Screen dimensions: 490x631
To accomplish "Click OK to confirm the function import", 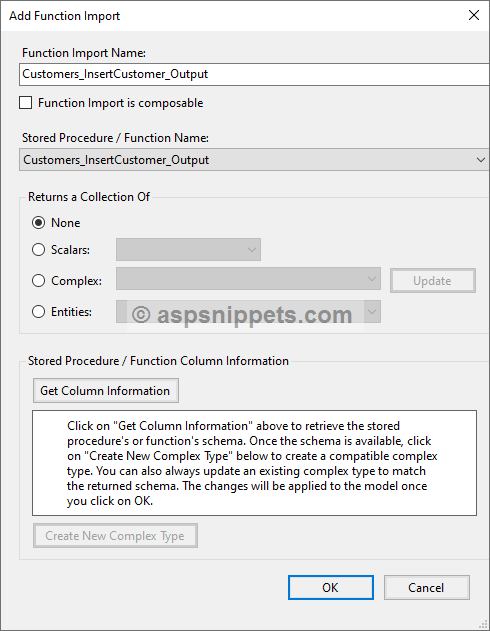I will point(331,588).
